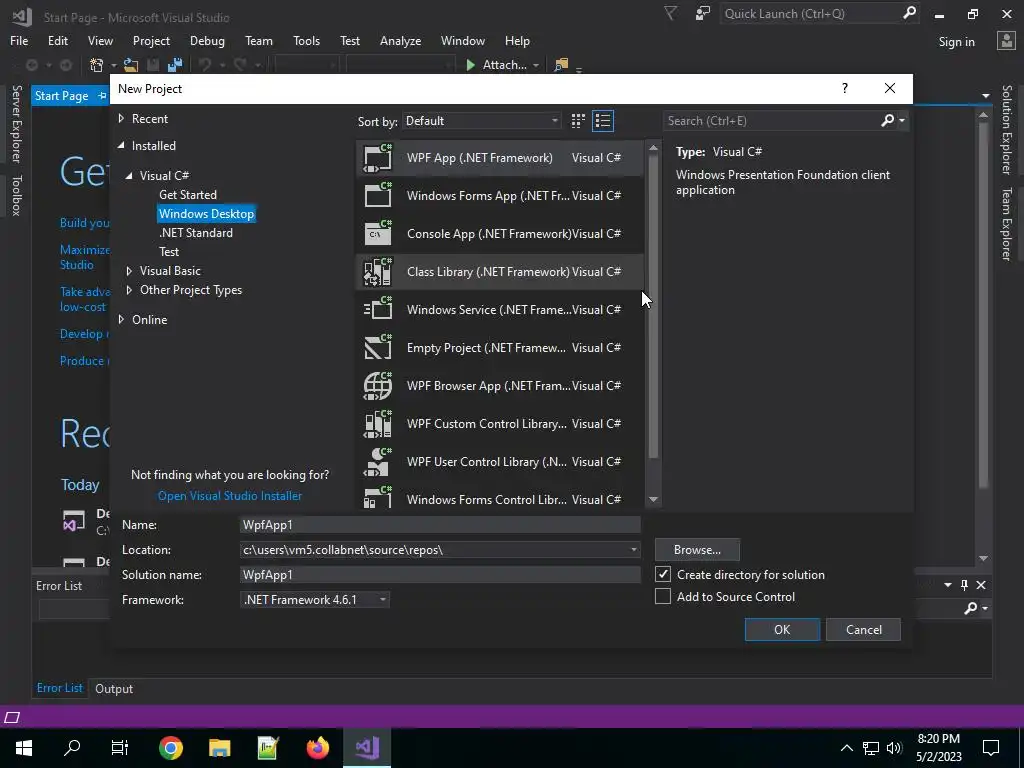Open the Analyze menu

pos(400,40)
